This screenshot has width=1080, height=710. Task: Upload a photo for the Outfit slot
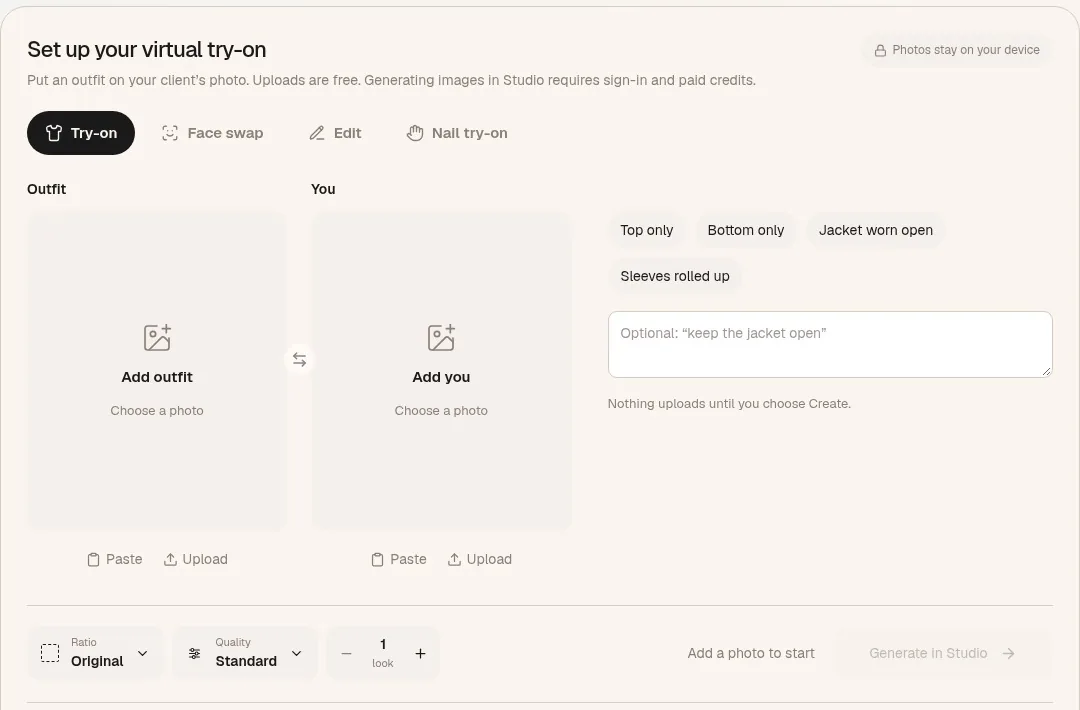(196, 559)
